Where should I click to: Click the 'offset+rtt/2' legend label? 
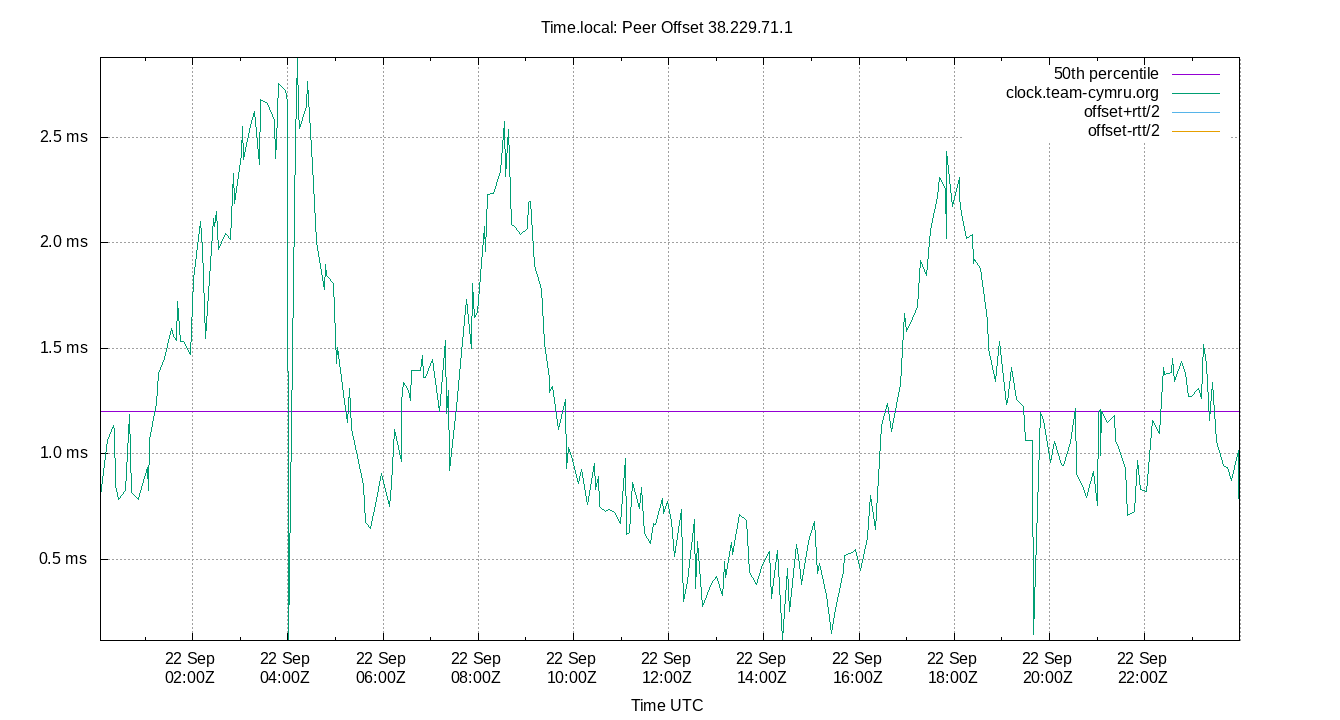coord(1122,112)
